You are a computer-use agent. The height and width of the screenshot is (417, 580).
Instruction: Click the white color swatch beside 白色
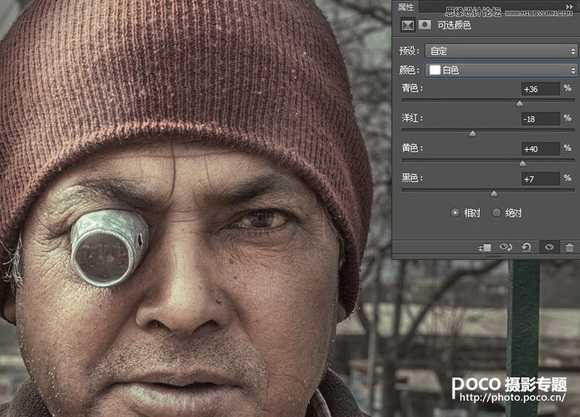coord(435,70)
